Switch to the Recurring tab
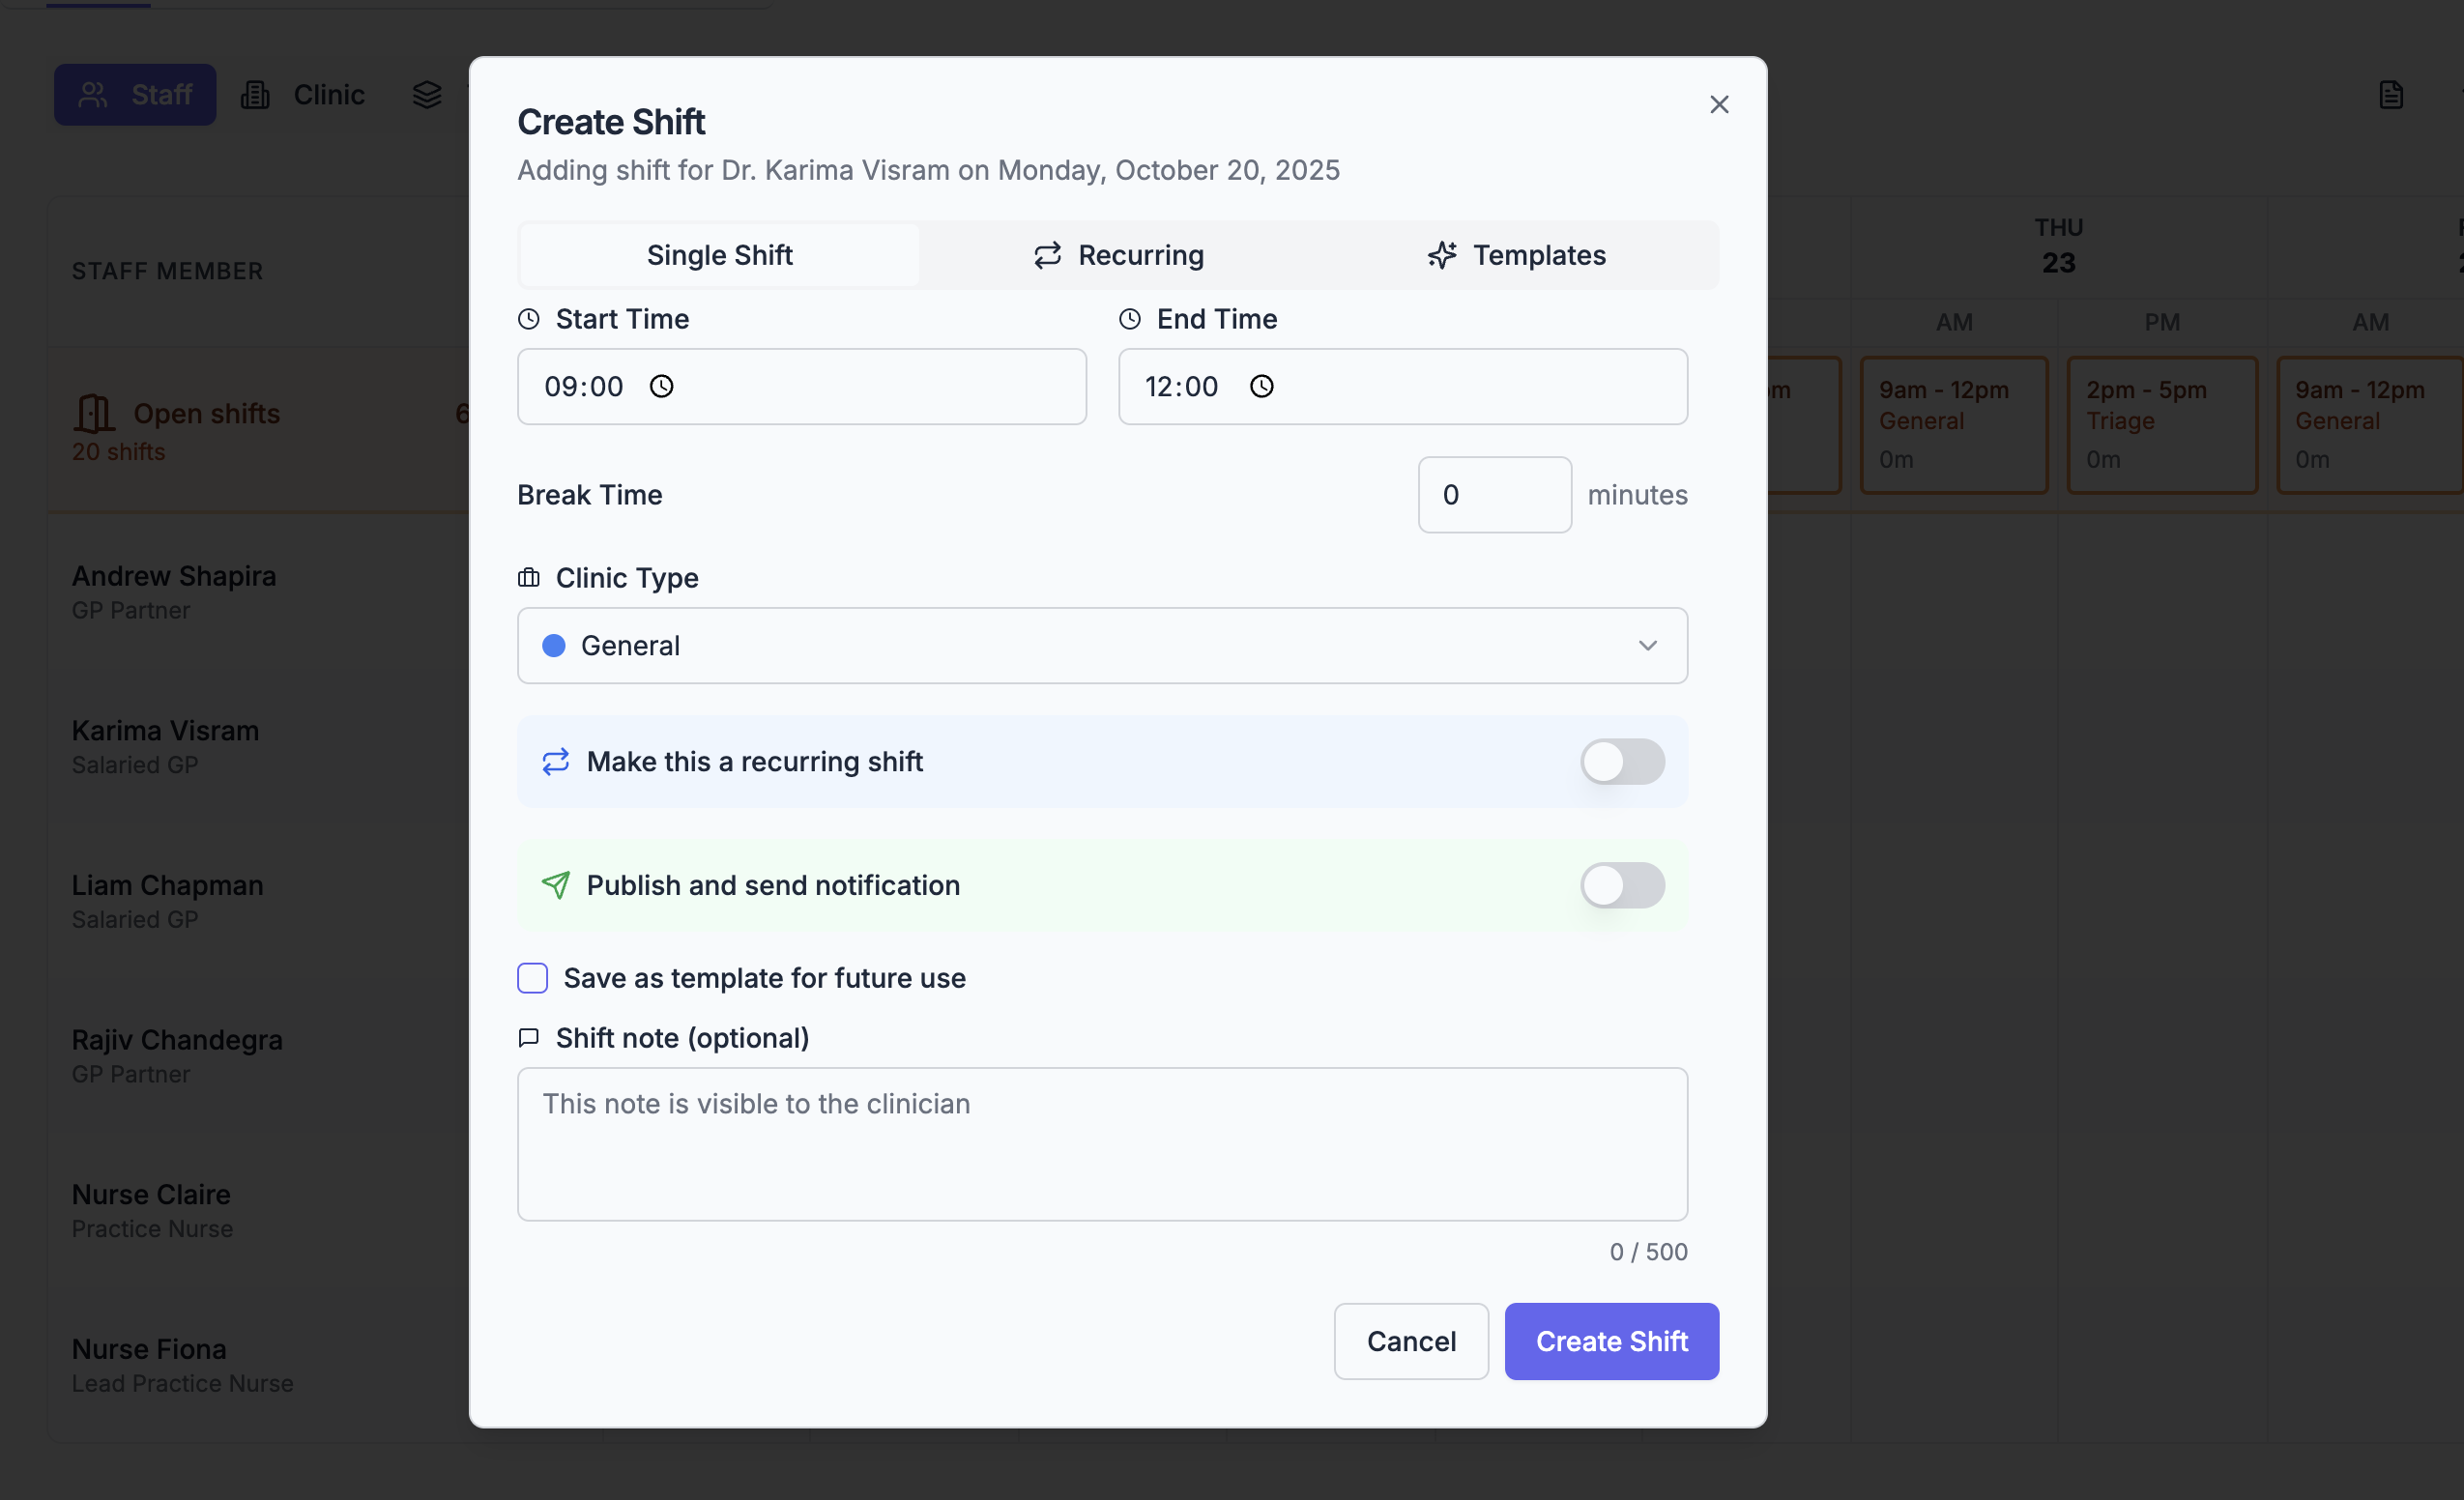 pos(1119,255)
